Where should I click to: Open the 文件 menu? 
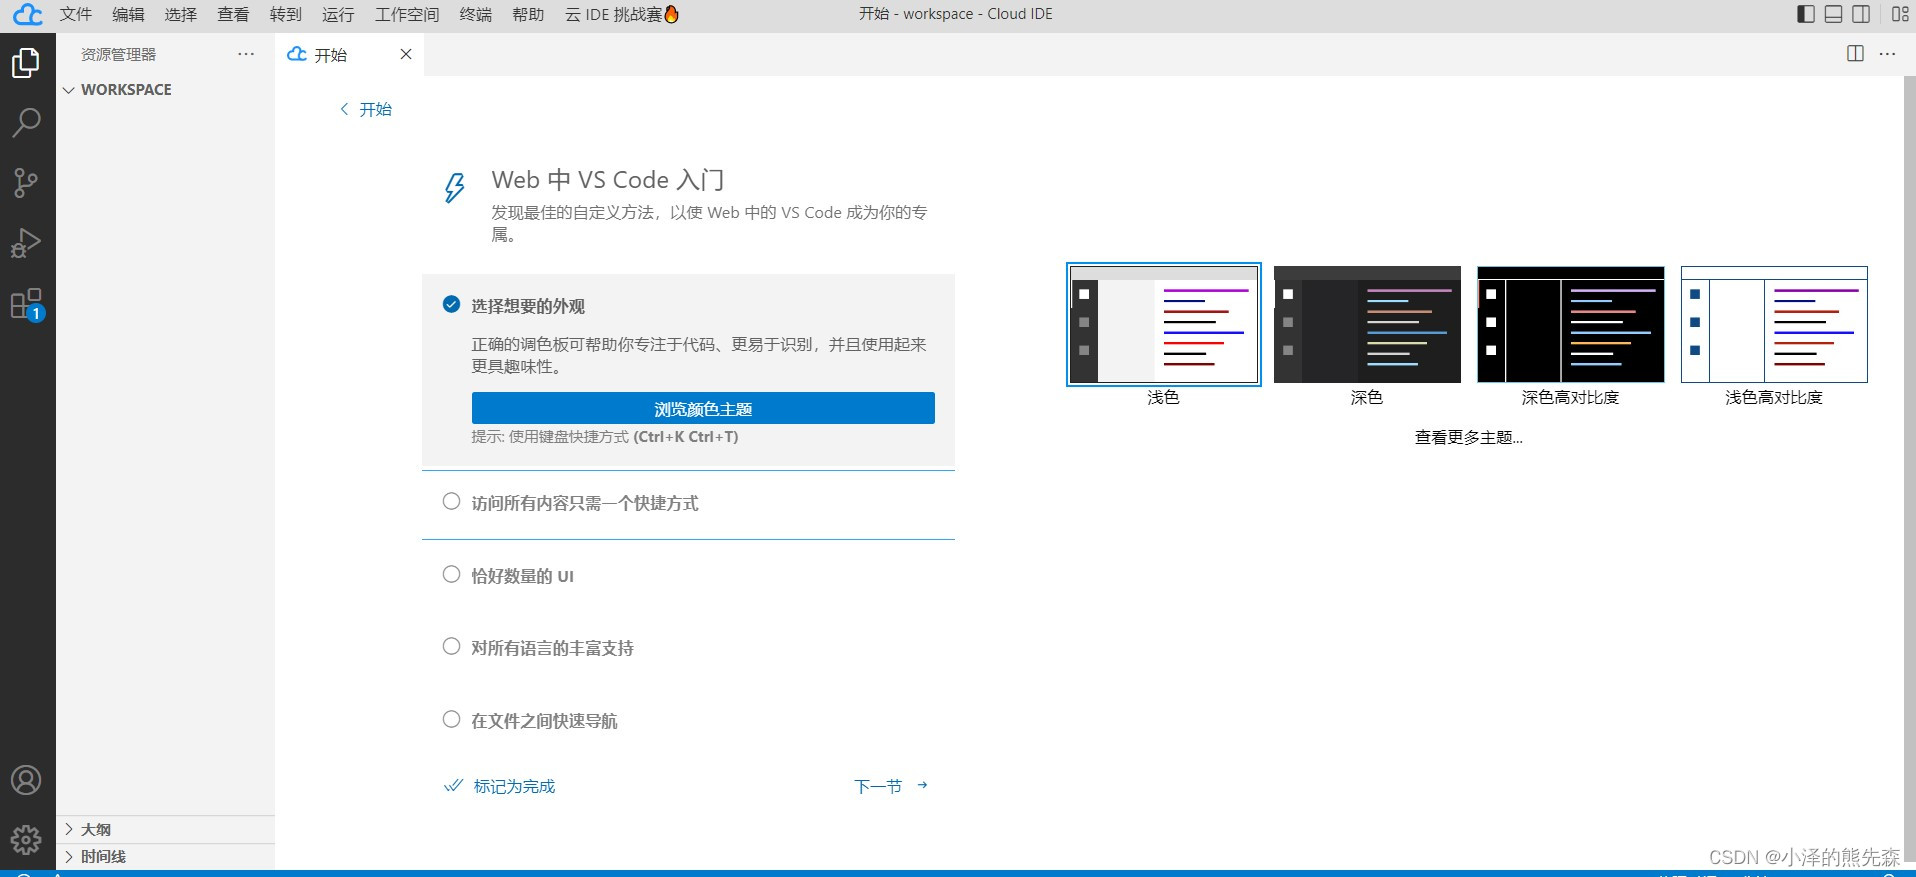76,14
